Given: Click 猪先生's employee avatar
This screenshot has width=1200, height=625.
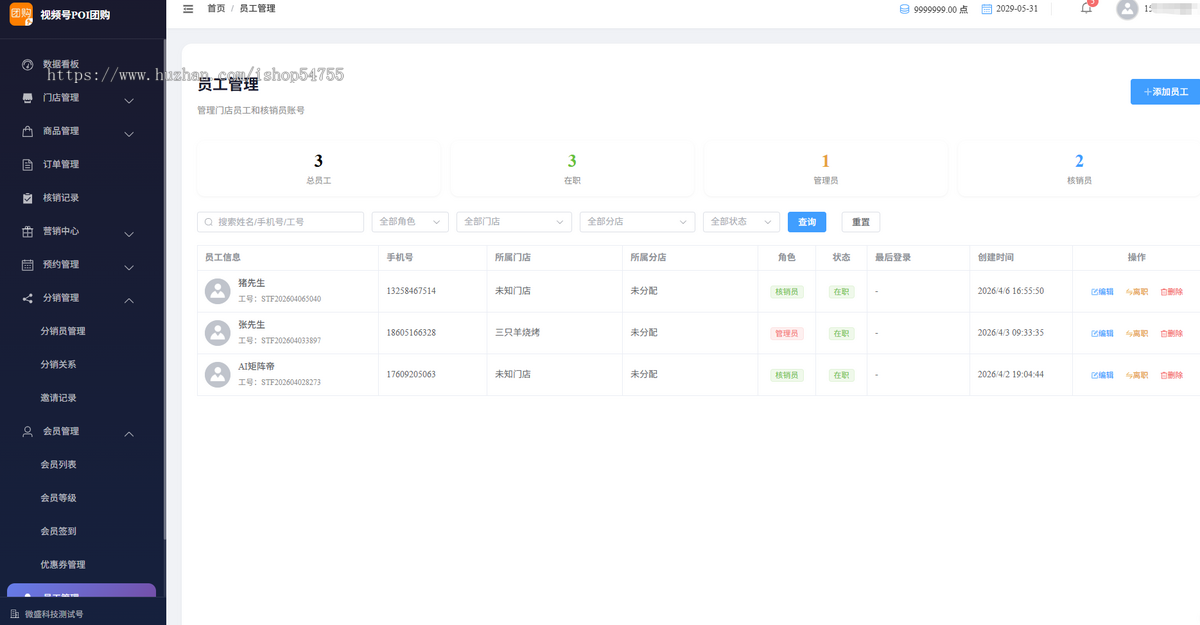Looking at the screenshot, I should [x=217, y=291].
